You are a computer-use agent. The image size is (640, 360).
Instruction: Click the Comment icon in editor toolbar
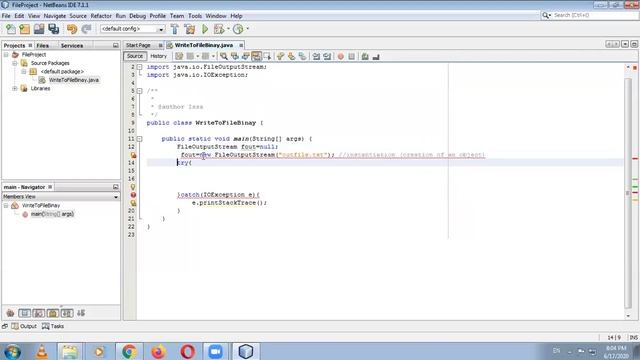click(365, 56)
